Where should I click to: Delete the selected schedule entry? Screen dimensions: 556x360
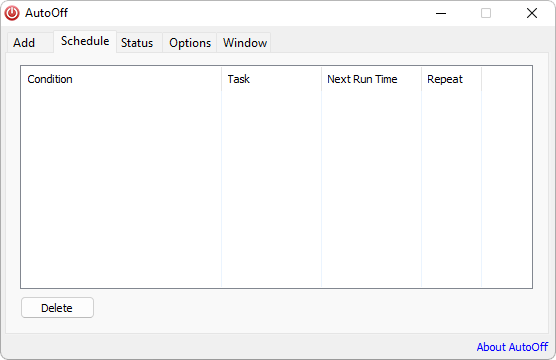57,308
